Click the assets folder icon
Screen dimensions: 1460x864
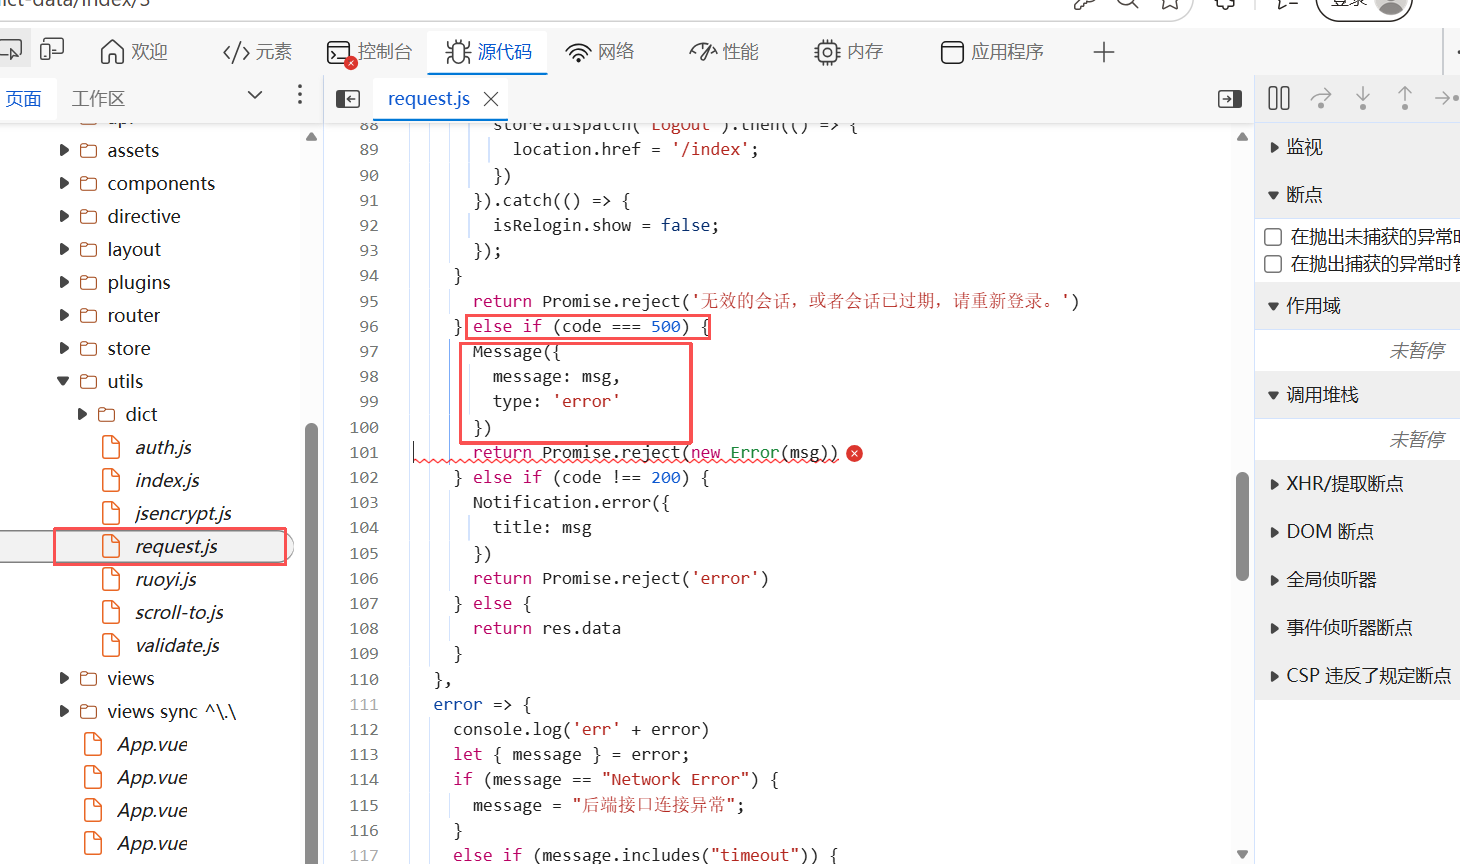click(89, 151)
